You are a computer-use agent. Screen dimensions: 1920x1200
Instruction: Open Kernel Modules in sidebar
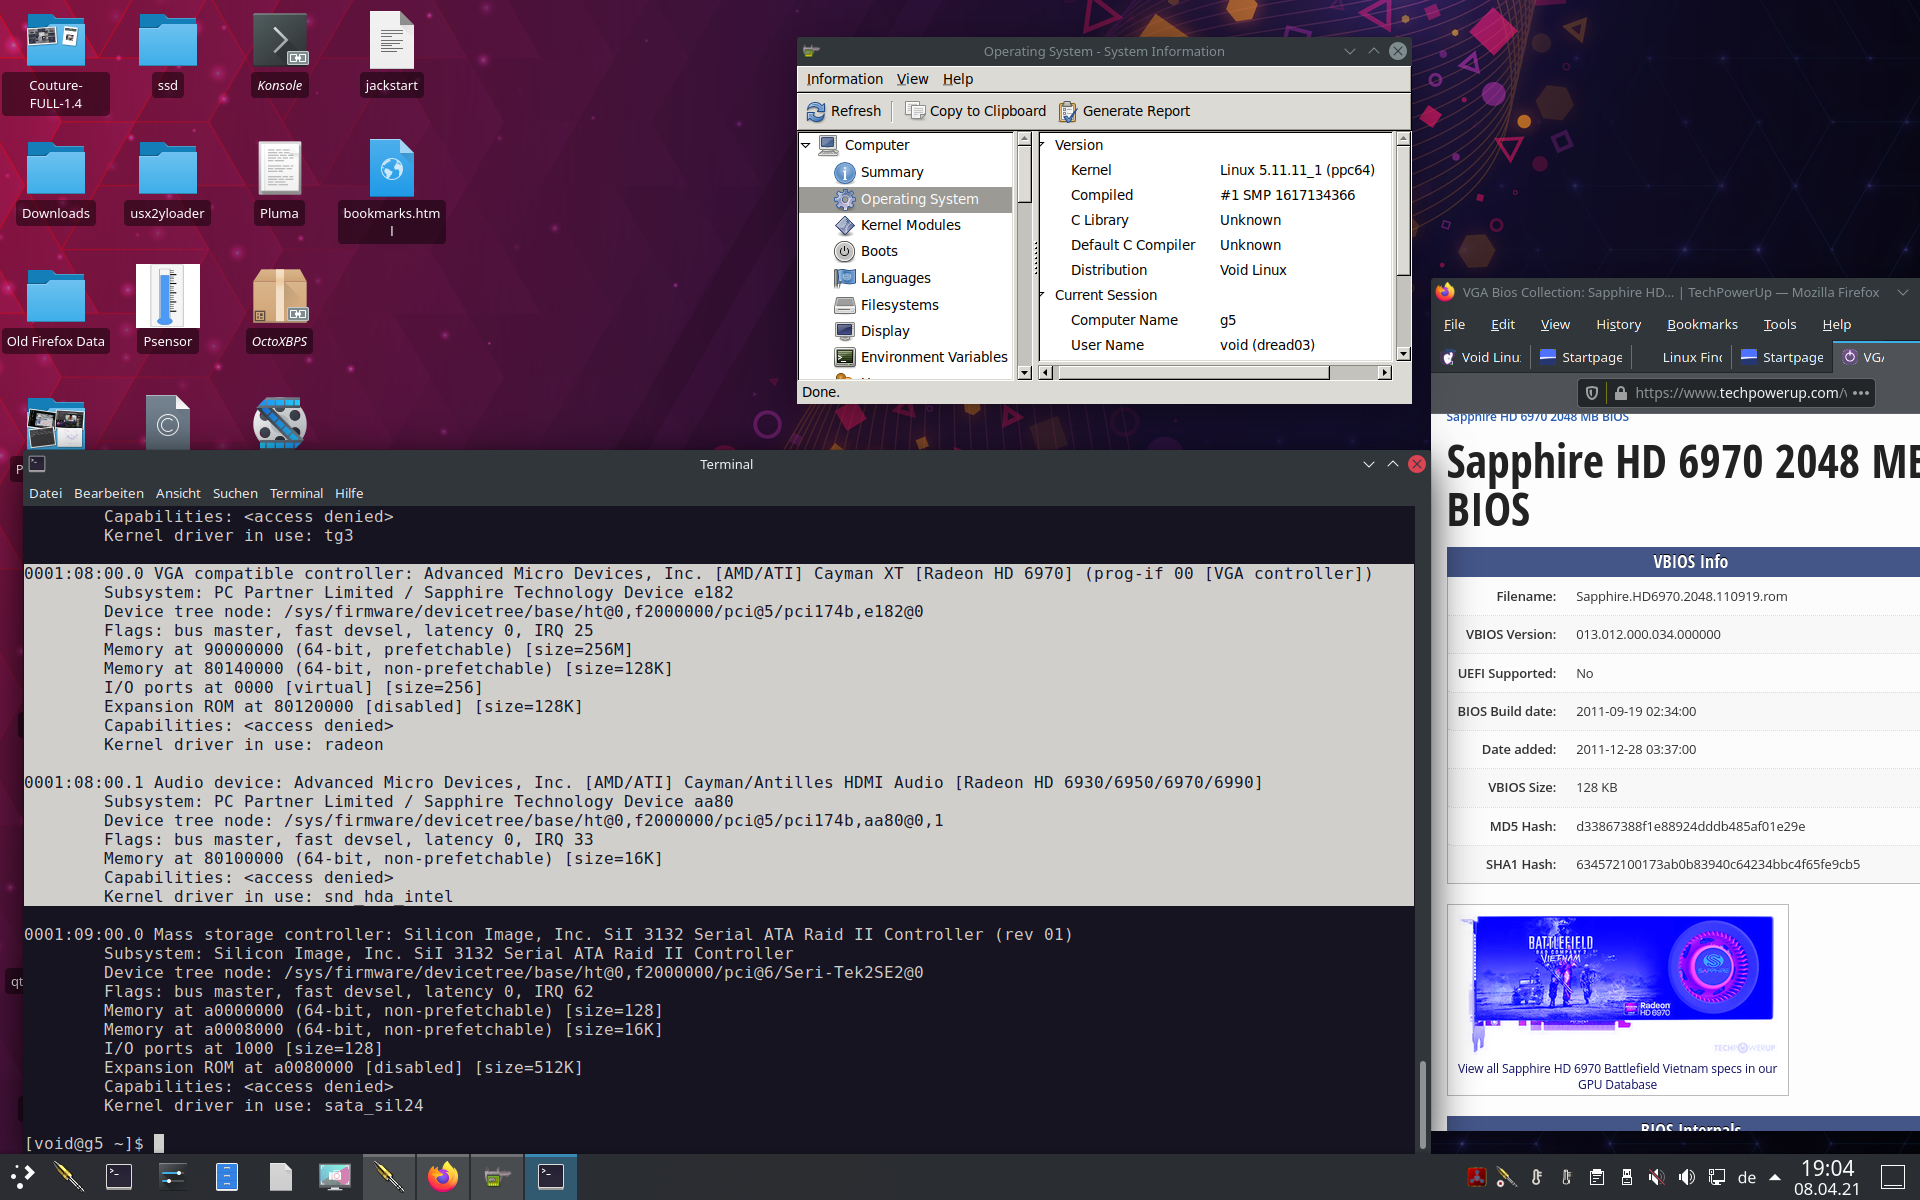point(909,225)
